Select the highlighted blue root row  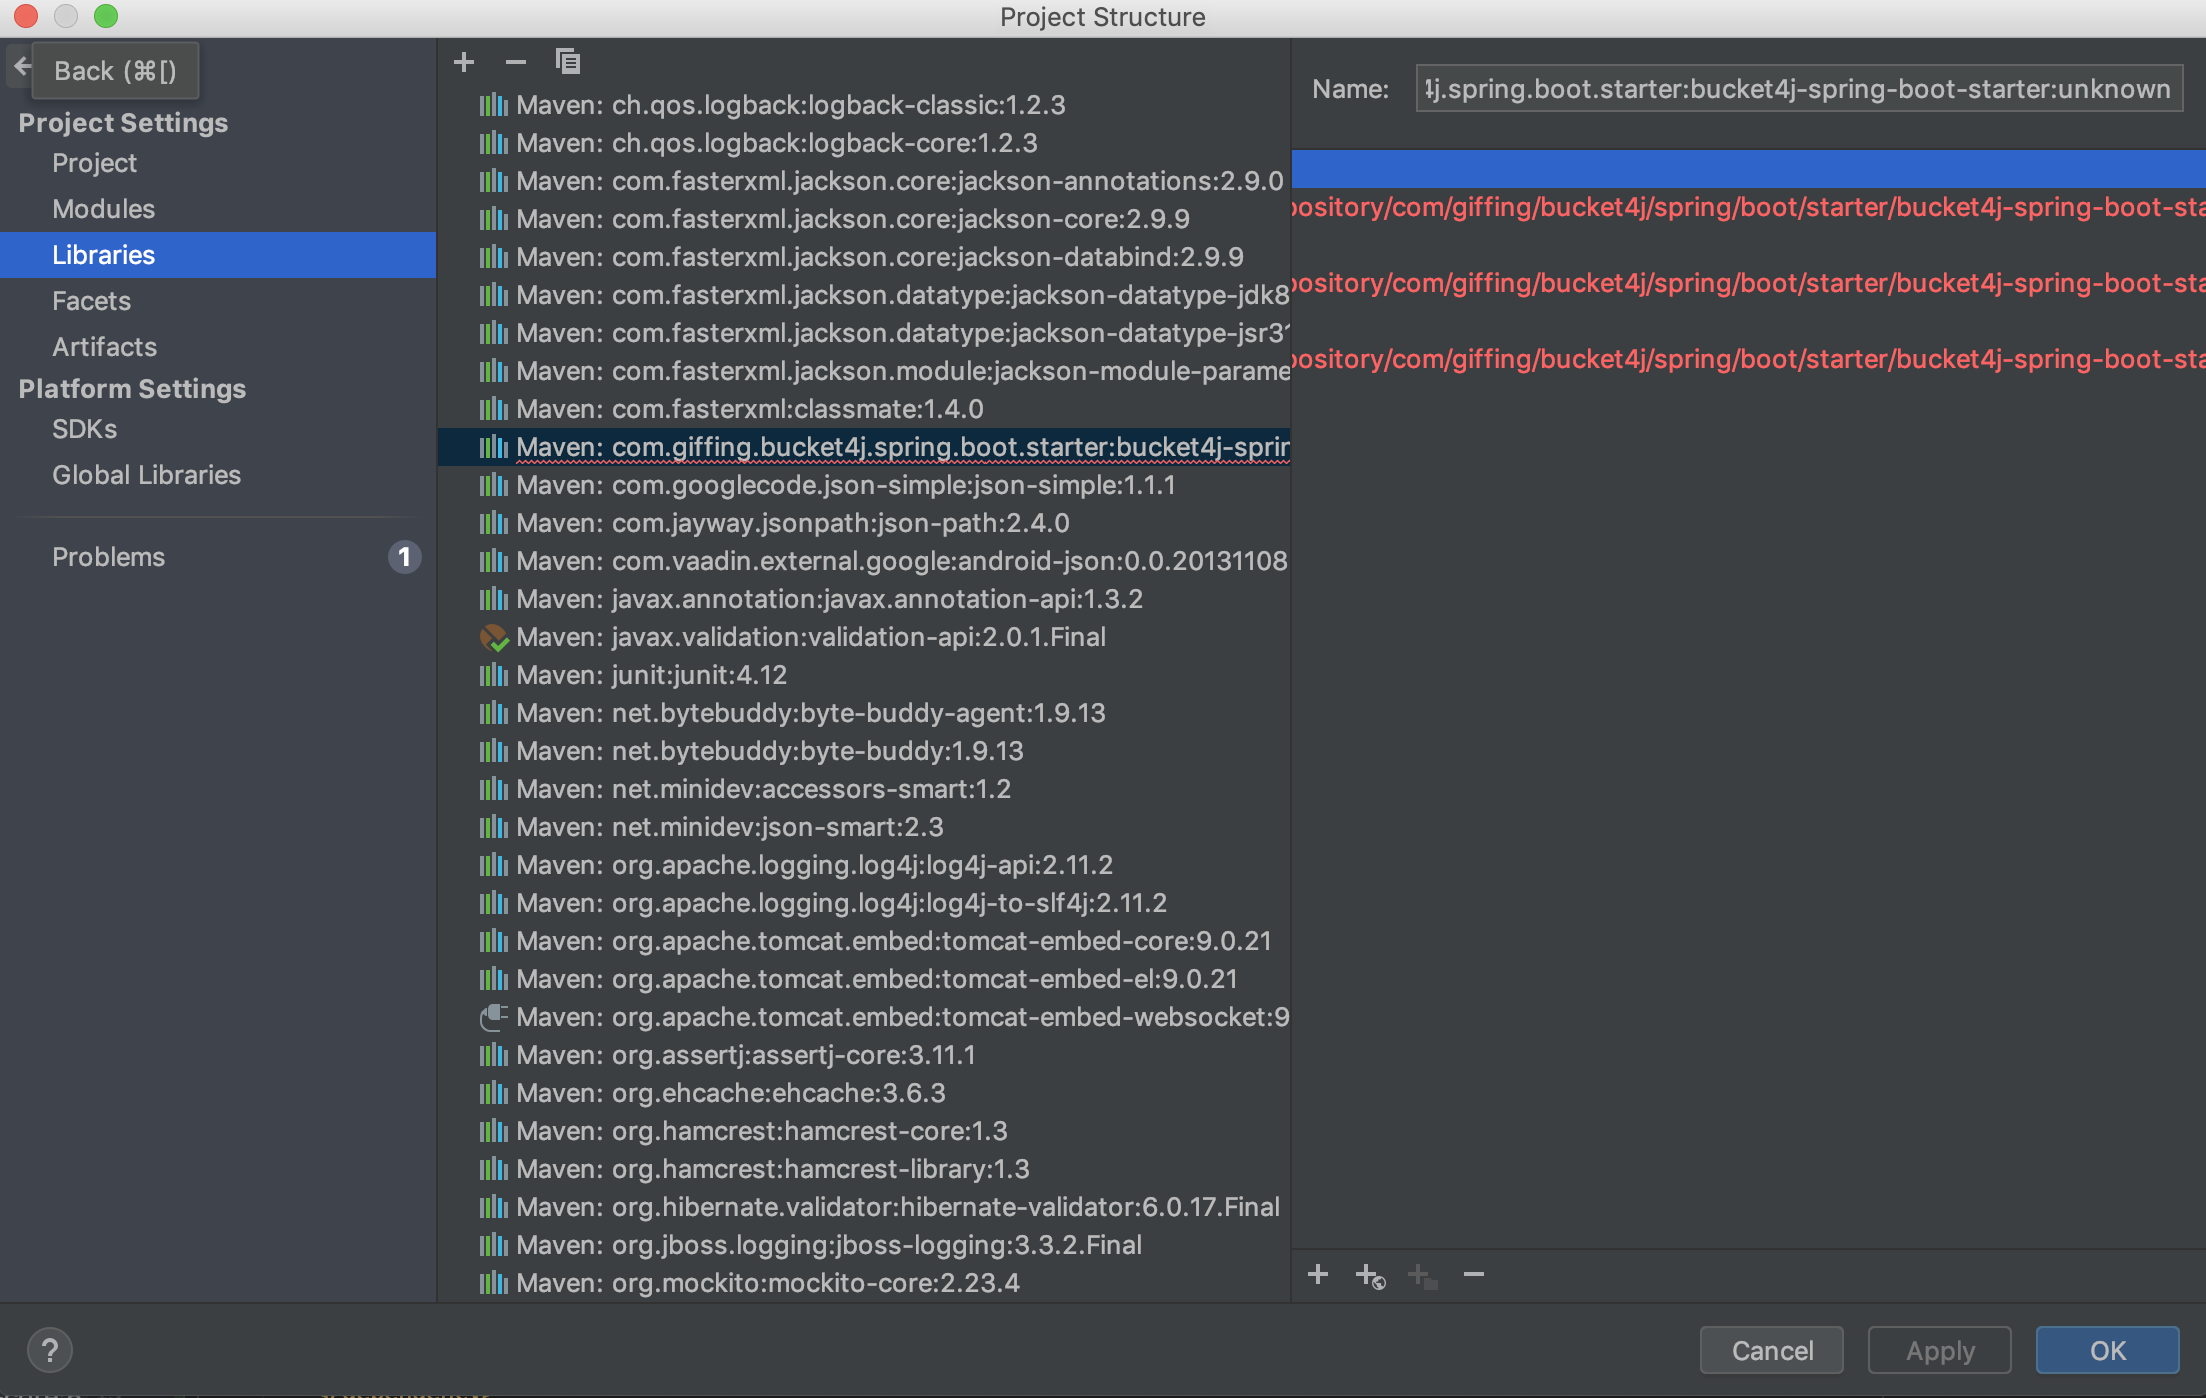(x=1748, y=169)
